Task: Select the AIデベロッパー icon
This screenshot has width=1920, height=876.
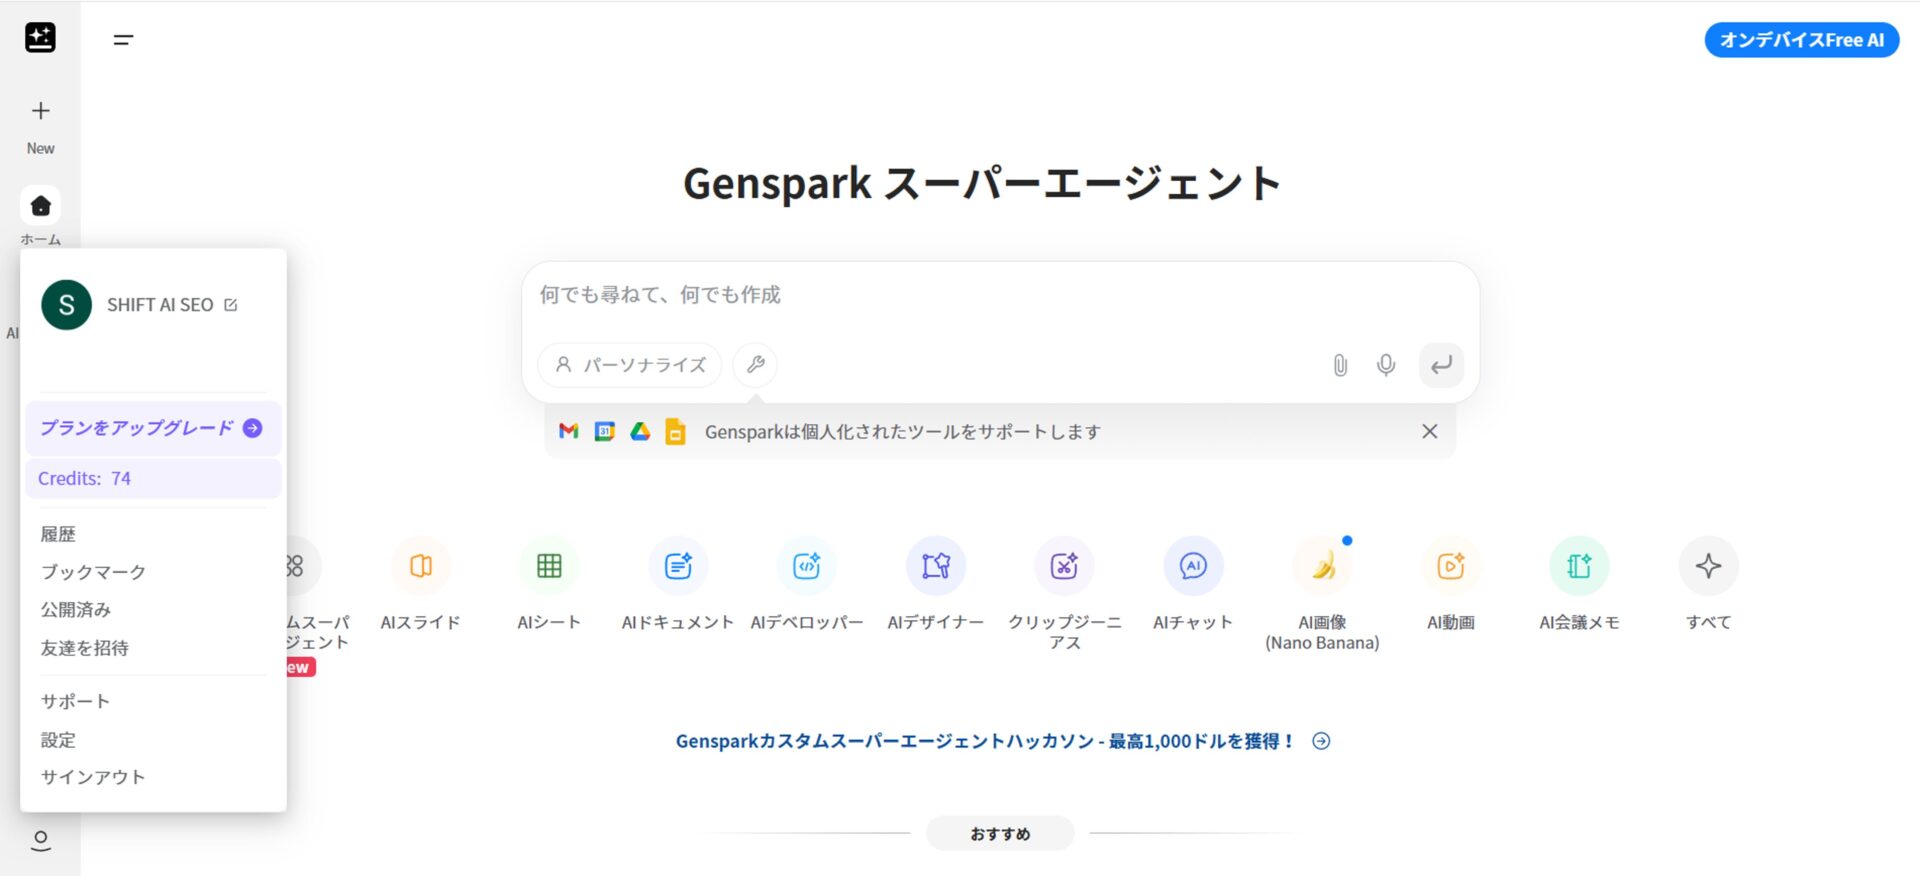Action: tap(807, 566)
